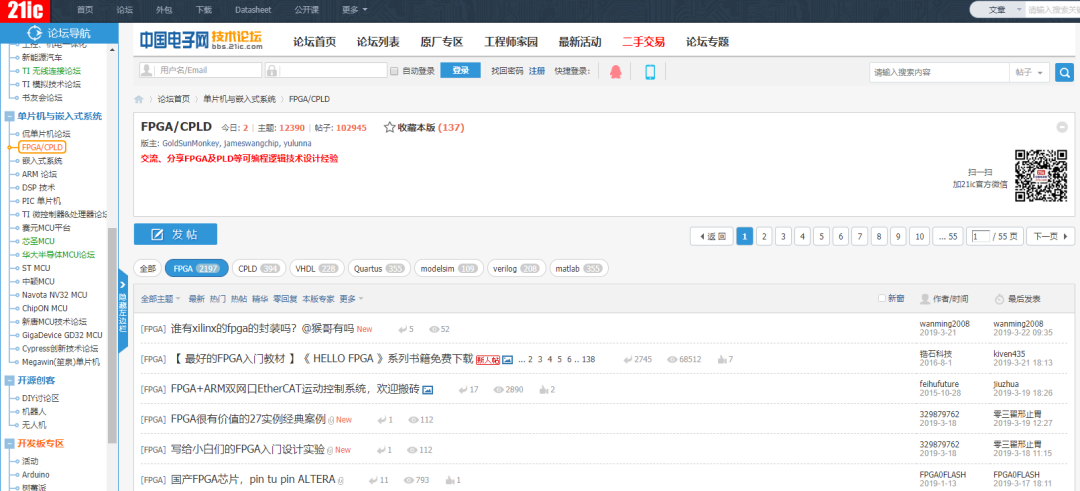Open the 工程师家园 menu
This screenshot has width=1080, height=491.
(x=511, y=41)
